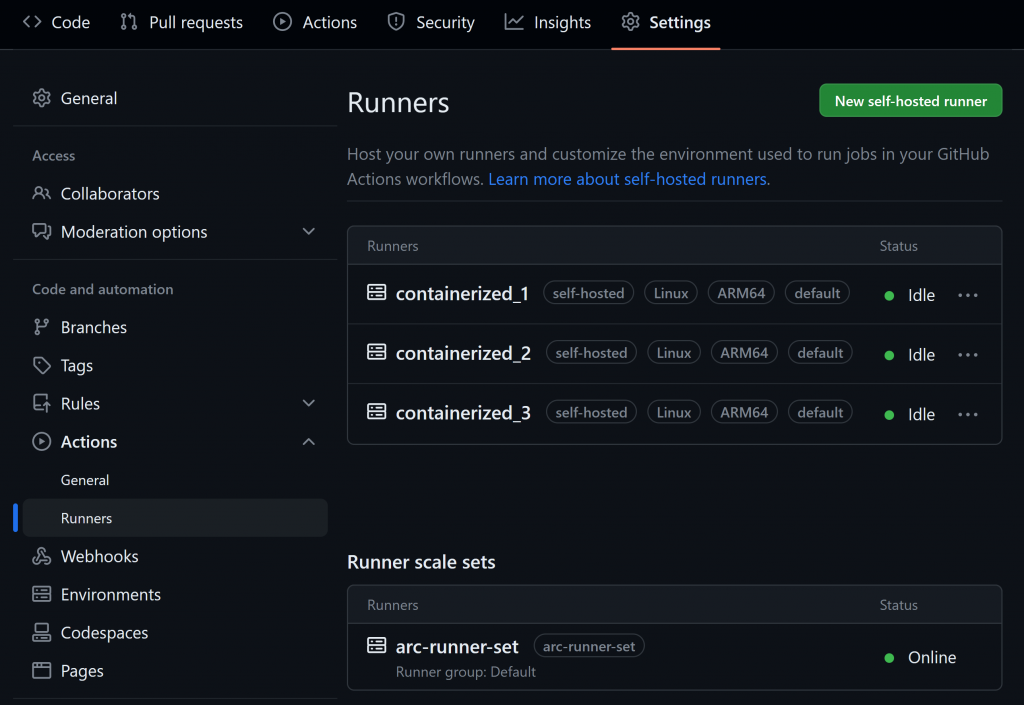Screen dimensions: 1024x705
Task: Click the Runner scale sets heading
Action: pyautogui.click(x=421, y=562)
